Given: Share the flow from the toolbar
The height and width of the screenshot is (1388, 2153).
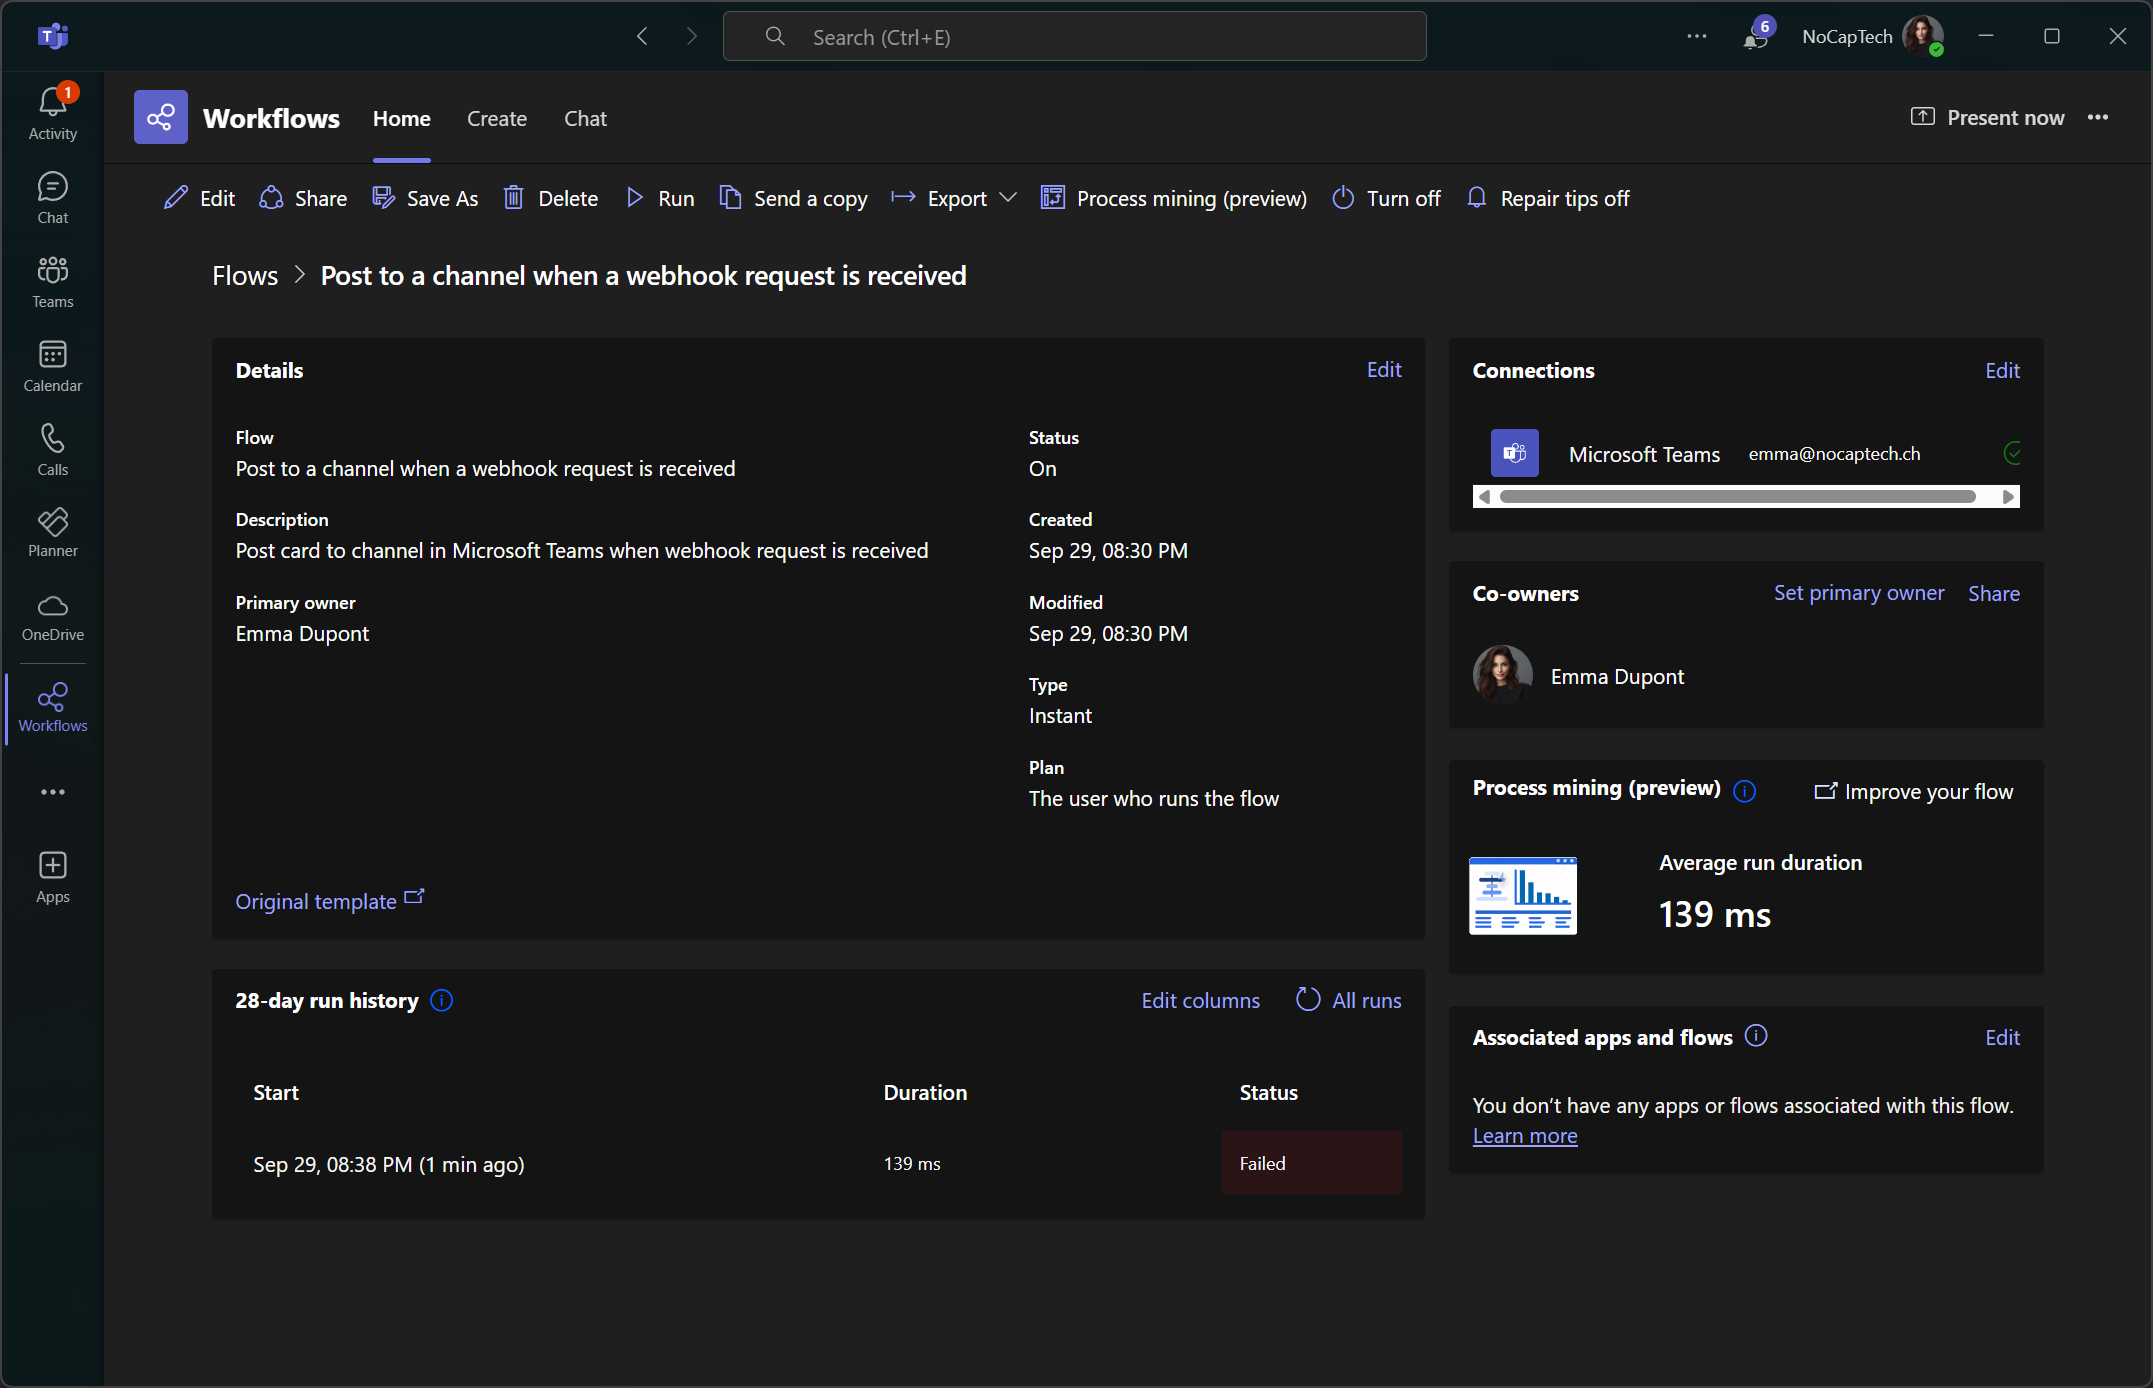Looking at the screenshot, I should tap(303, 198).
